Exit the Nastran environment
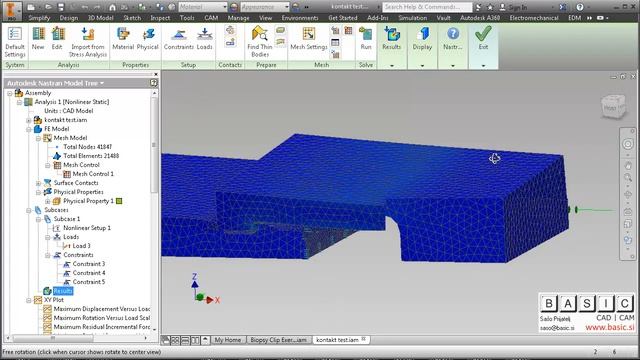The width and height of the screenshot is (640, 360). coord(483,39)
